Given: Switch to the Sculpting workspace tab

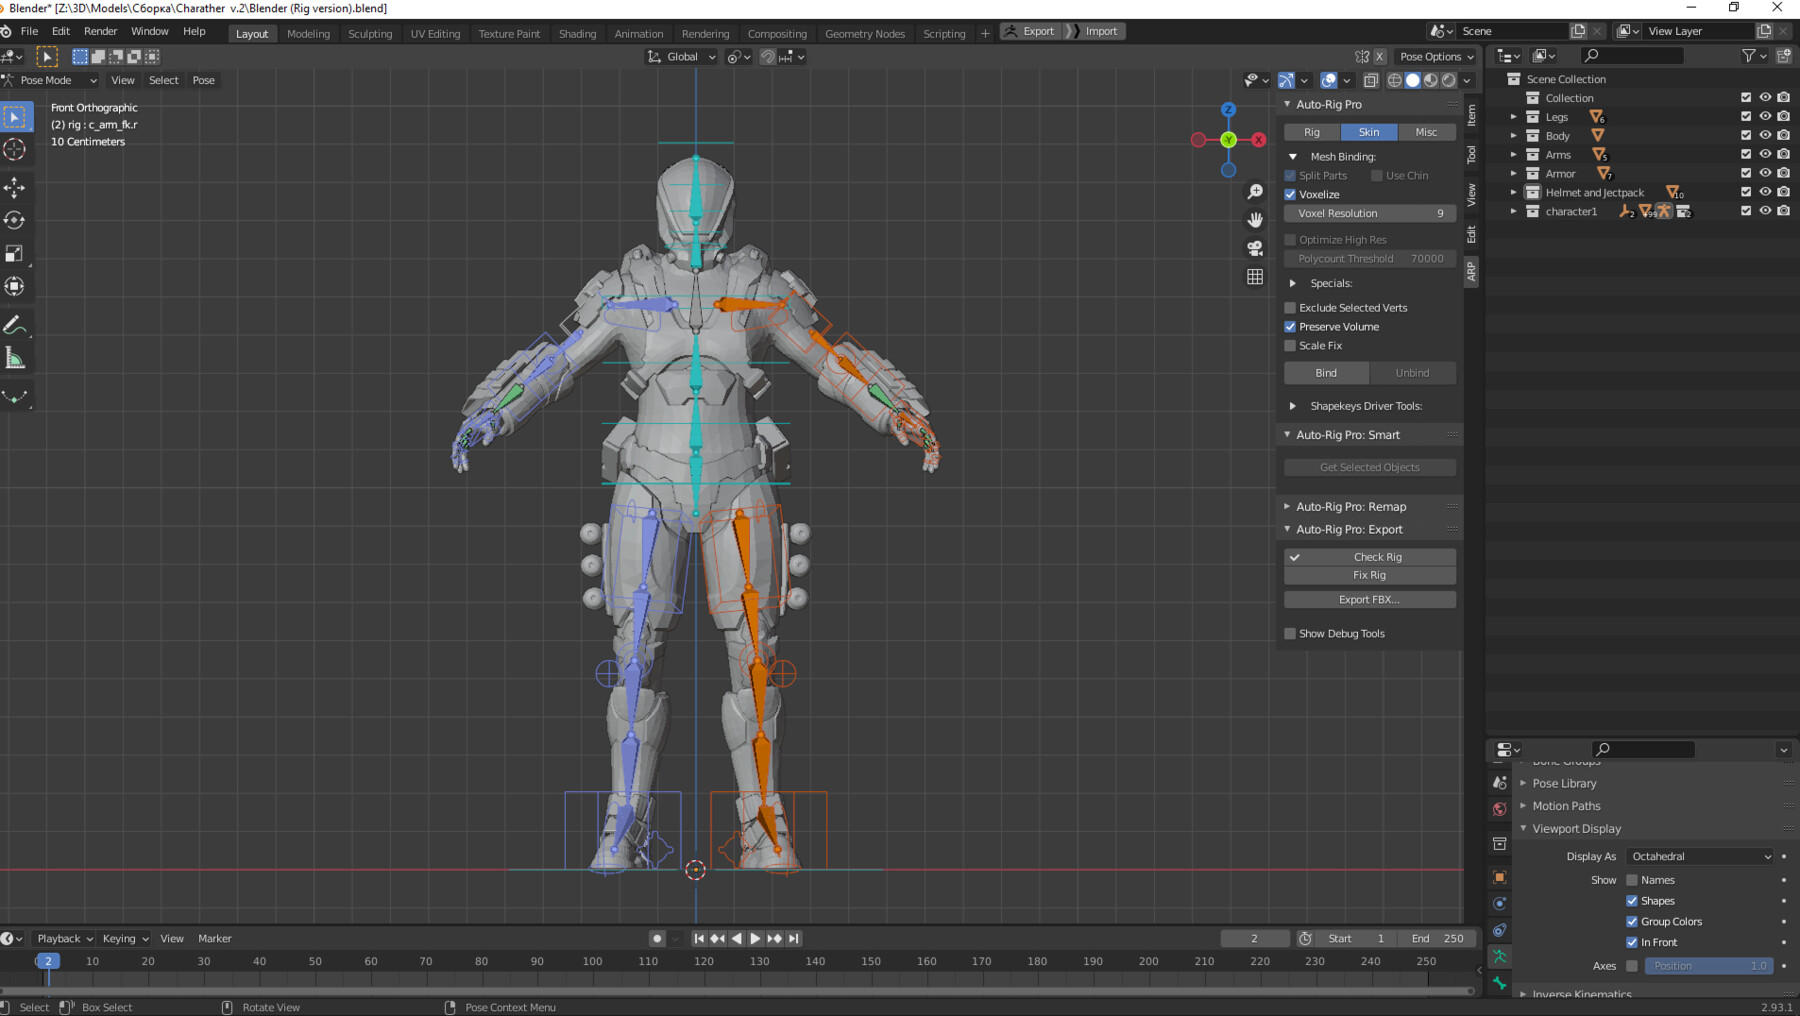Looking at the screenshot, I should (x=369, y=34).
